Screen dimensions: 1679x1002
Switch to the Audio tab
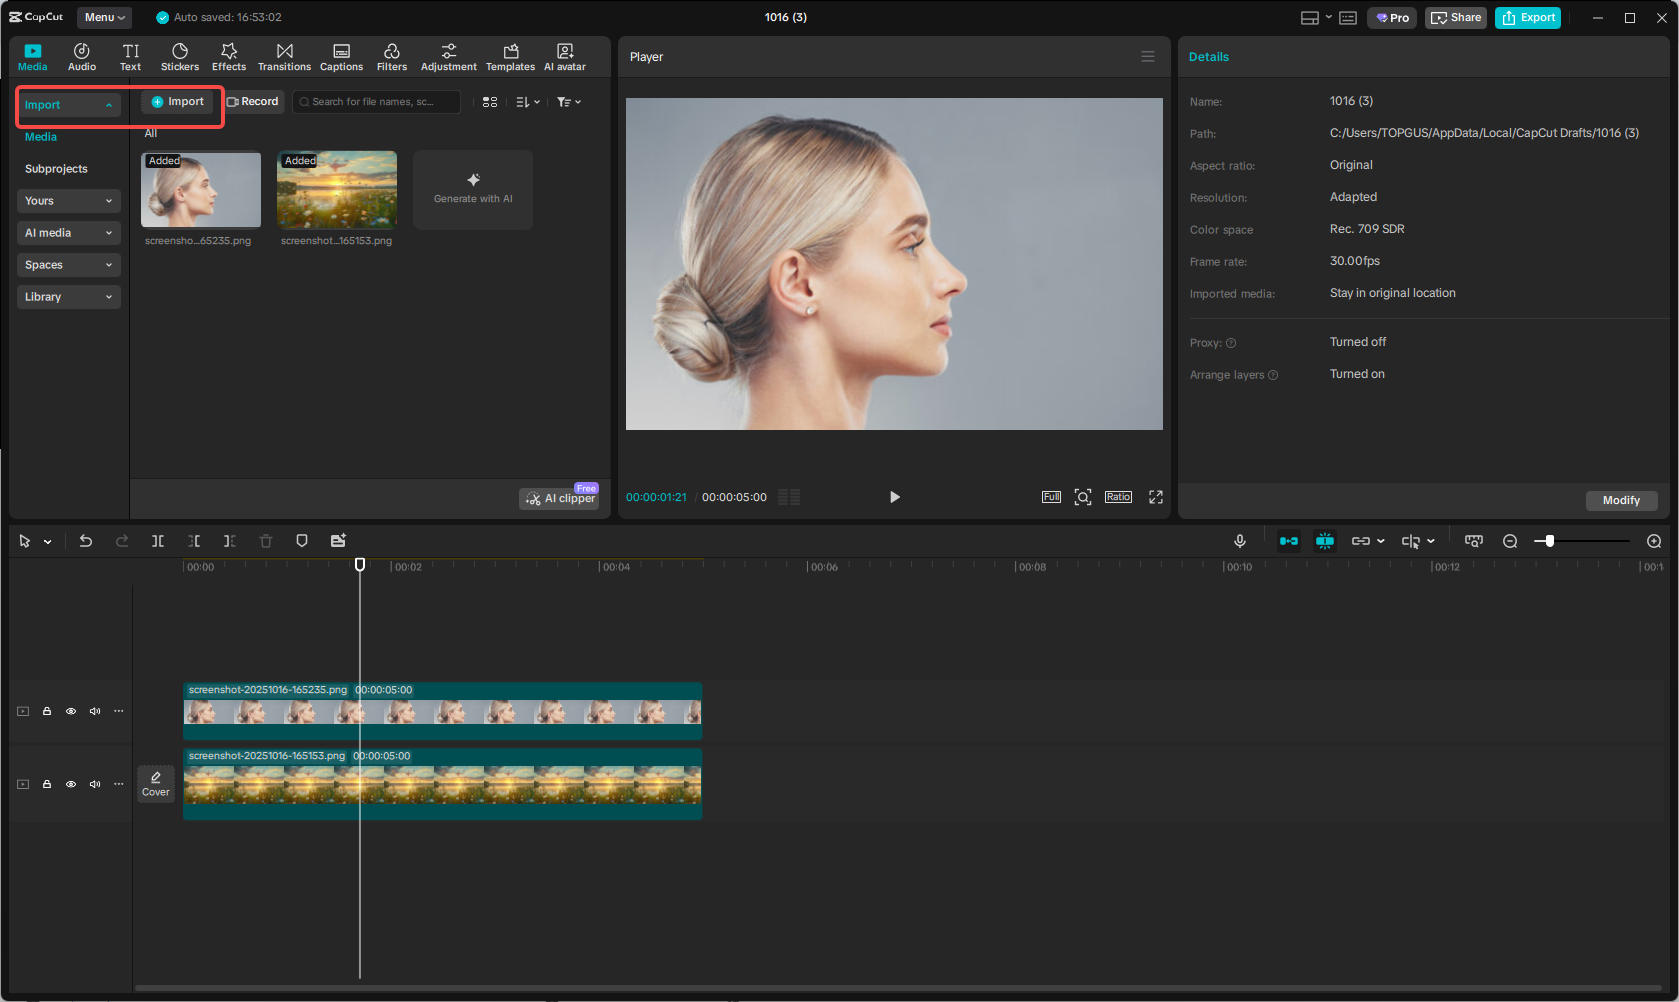coord(81,56)
